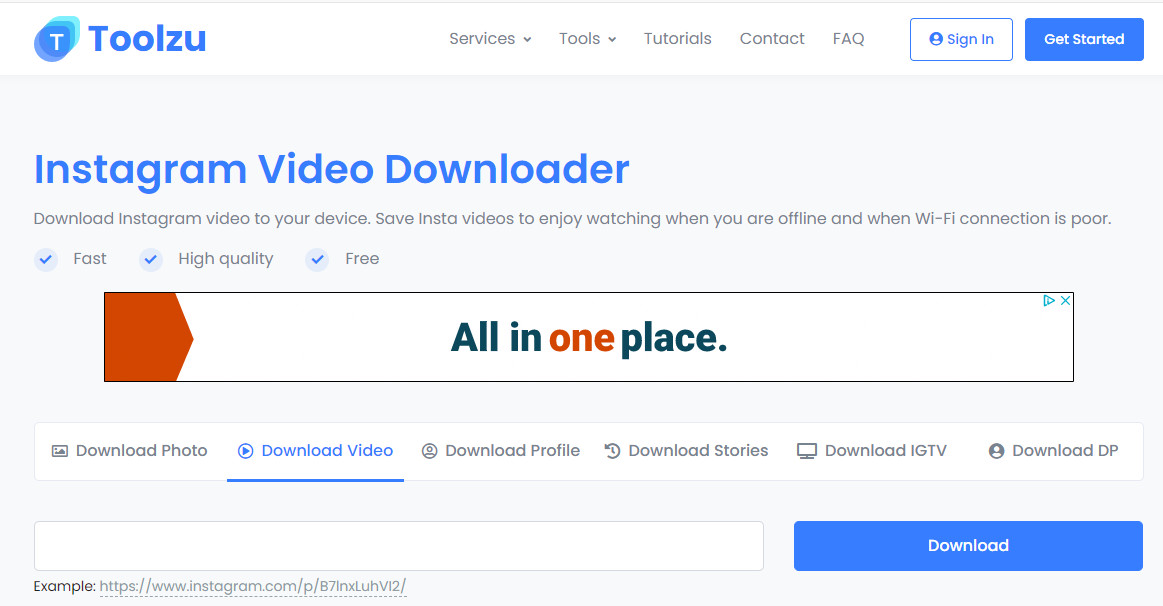1163x606 pixels.
Task: Click the checkmark next to Fast
Action: [x=46, y=260]
